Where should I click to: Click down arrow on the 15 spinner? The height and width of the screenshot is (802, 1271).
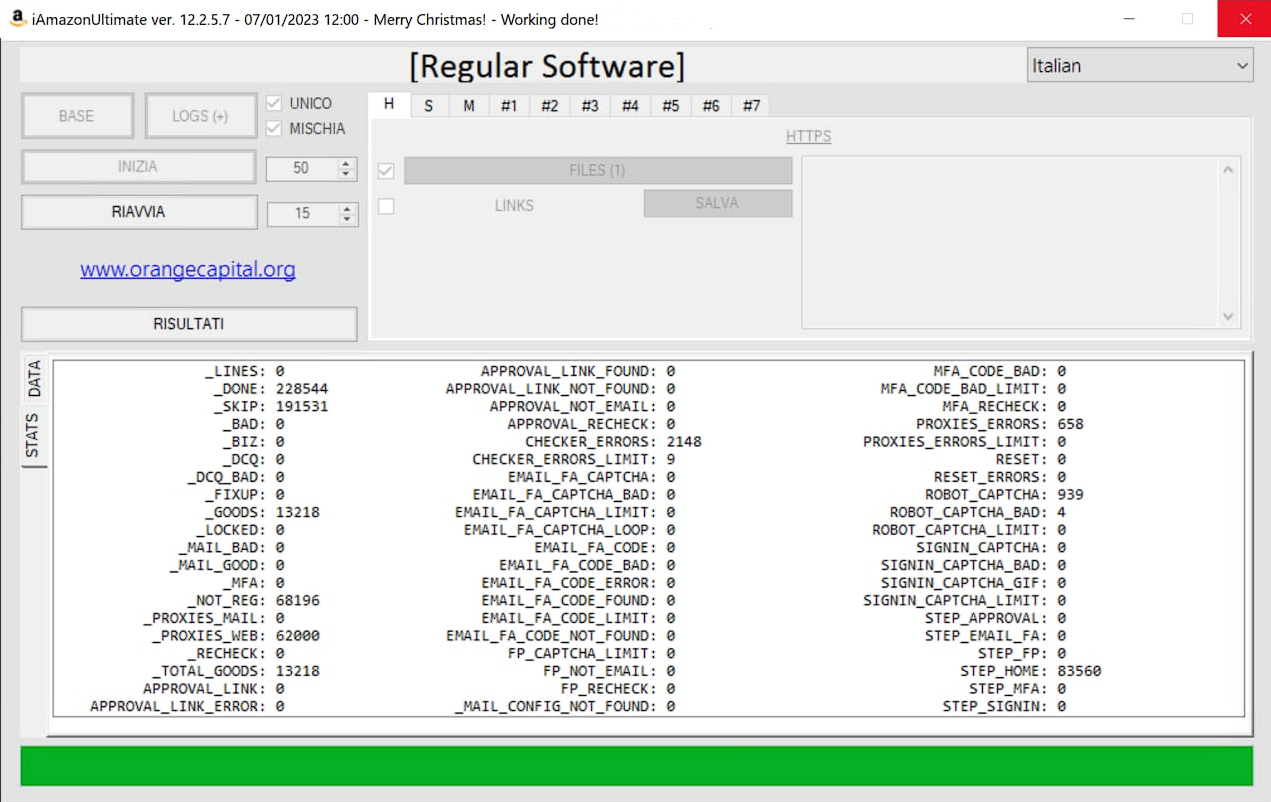[347, 218]
